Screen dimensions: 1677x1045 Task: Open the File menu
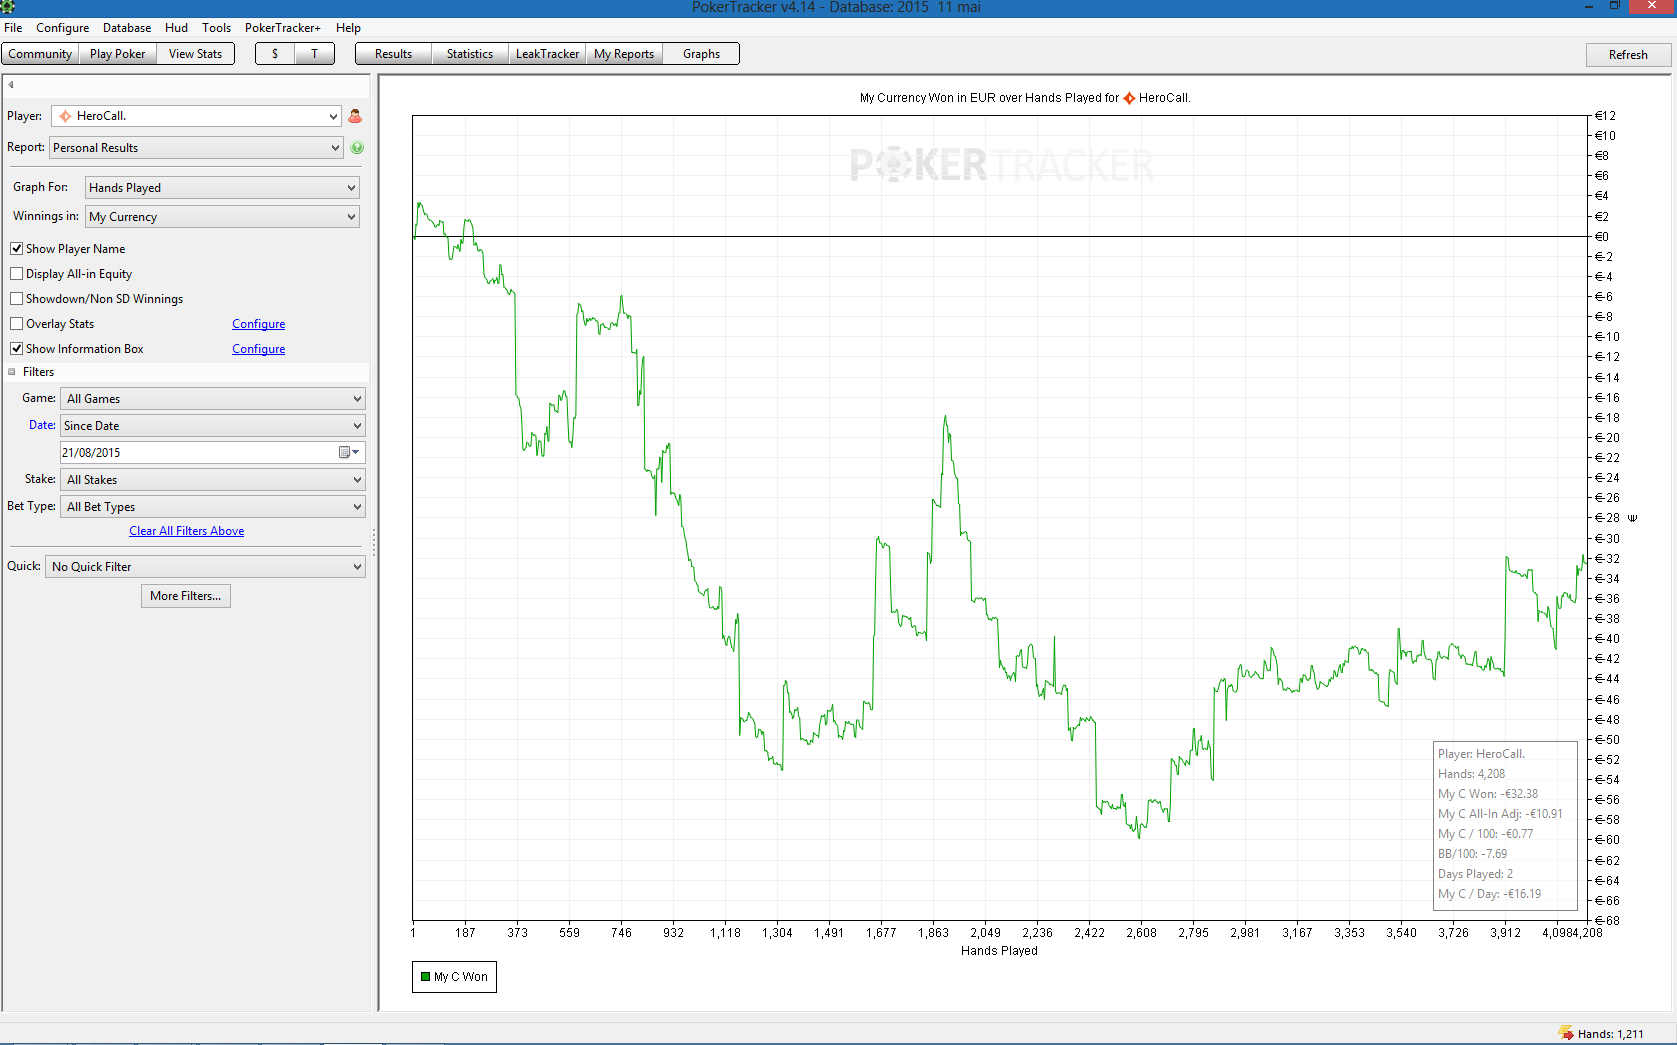click(x=13, y=28)
